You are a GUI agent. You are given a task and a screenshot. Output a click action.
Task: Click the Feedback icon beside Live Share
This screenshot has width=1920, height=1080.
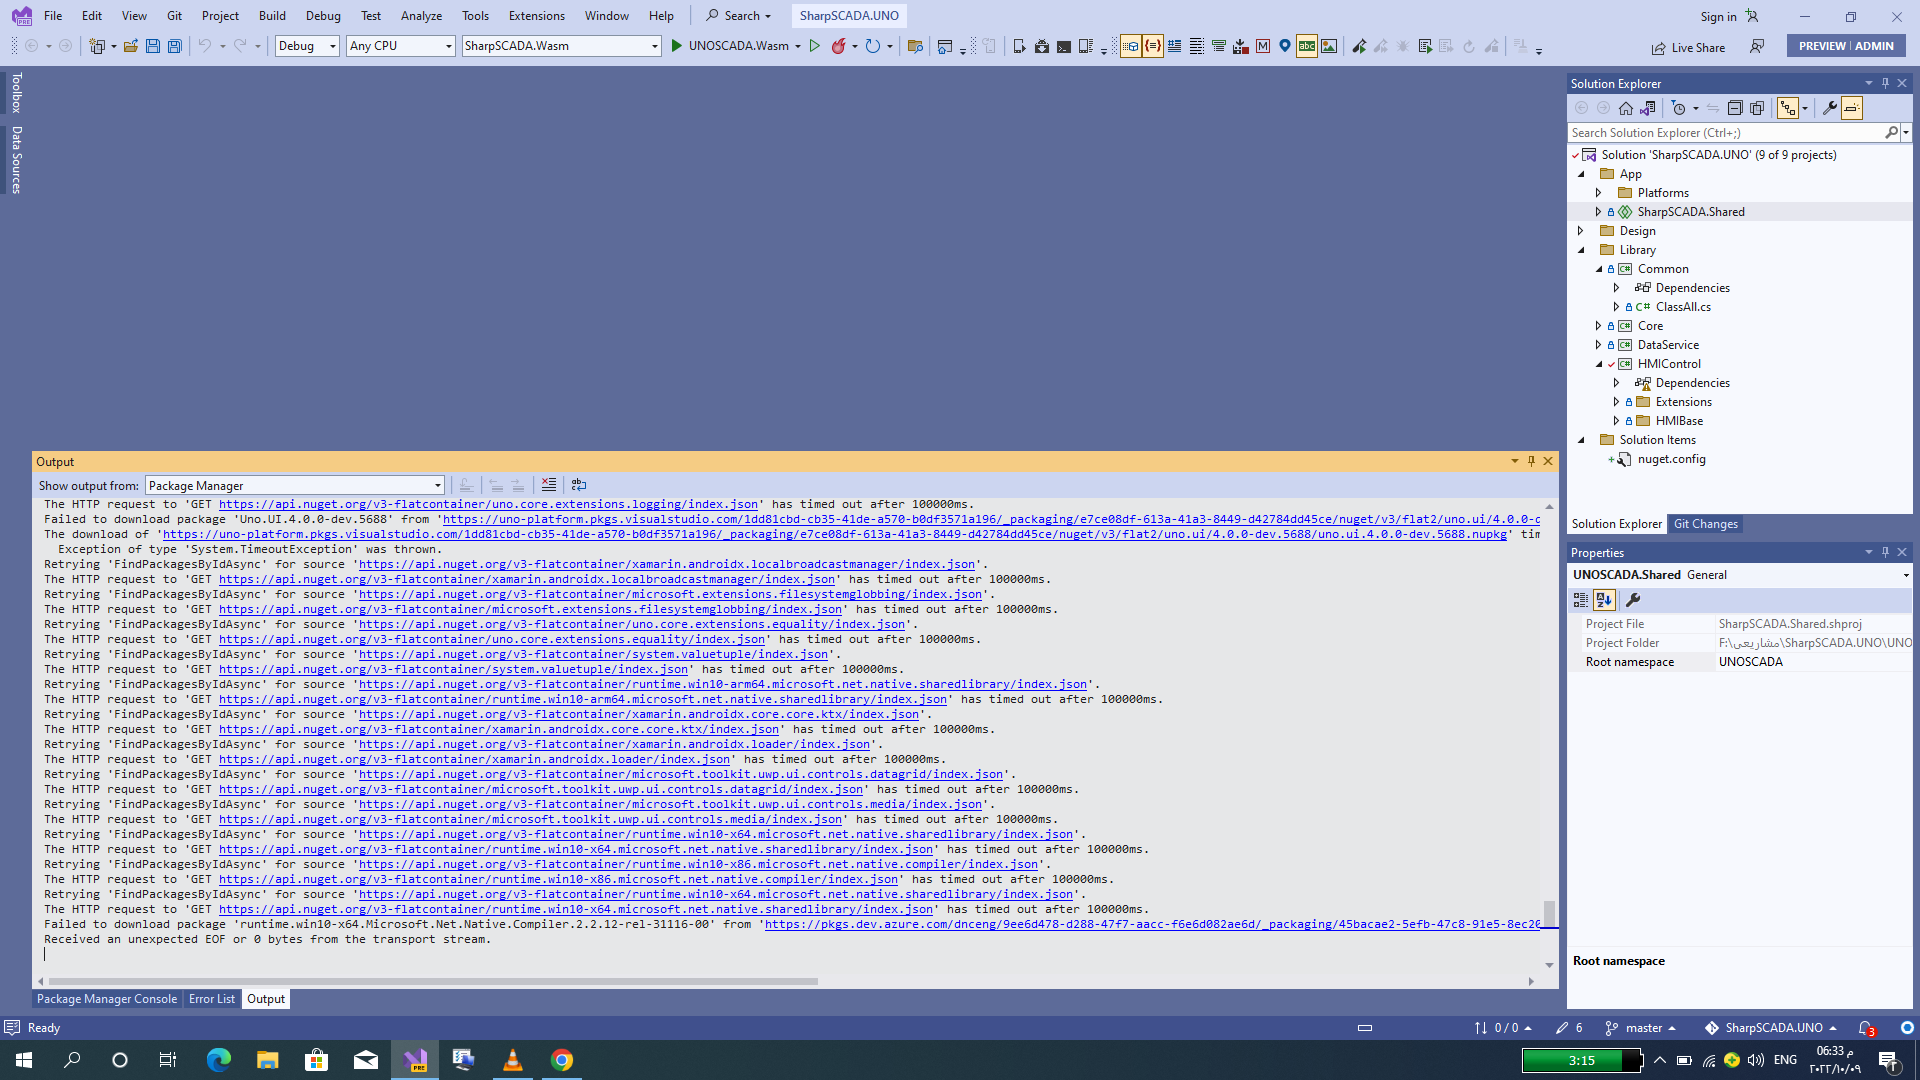1757,47
